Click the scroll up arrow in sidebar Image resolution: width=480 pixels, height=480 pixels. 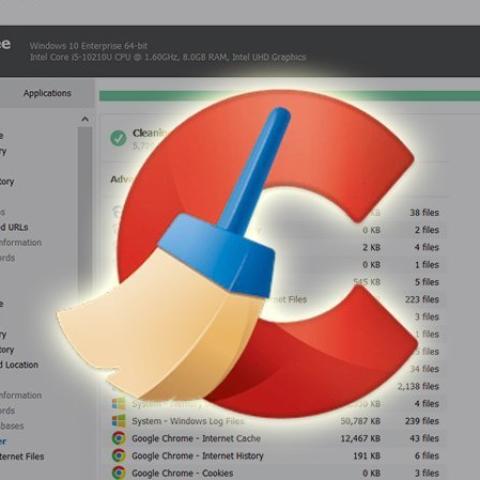[x=85, y=119]
